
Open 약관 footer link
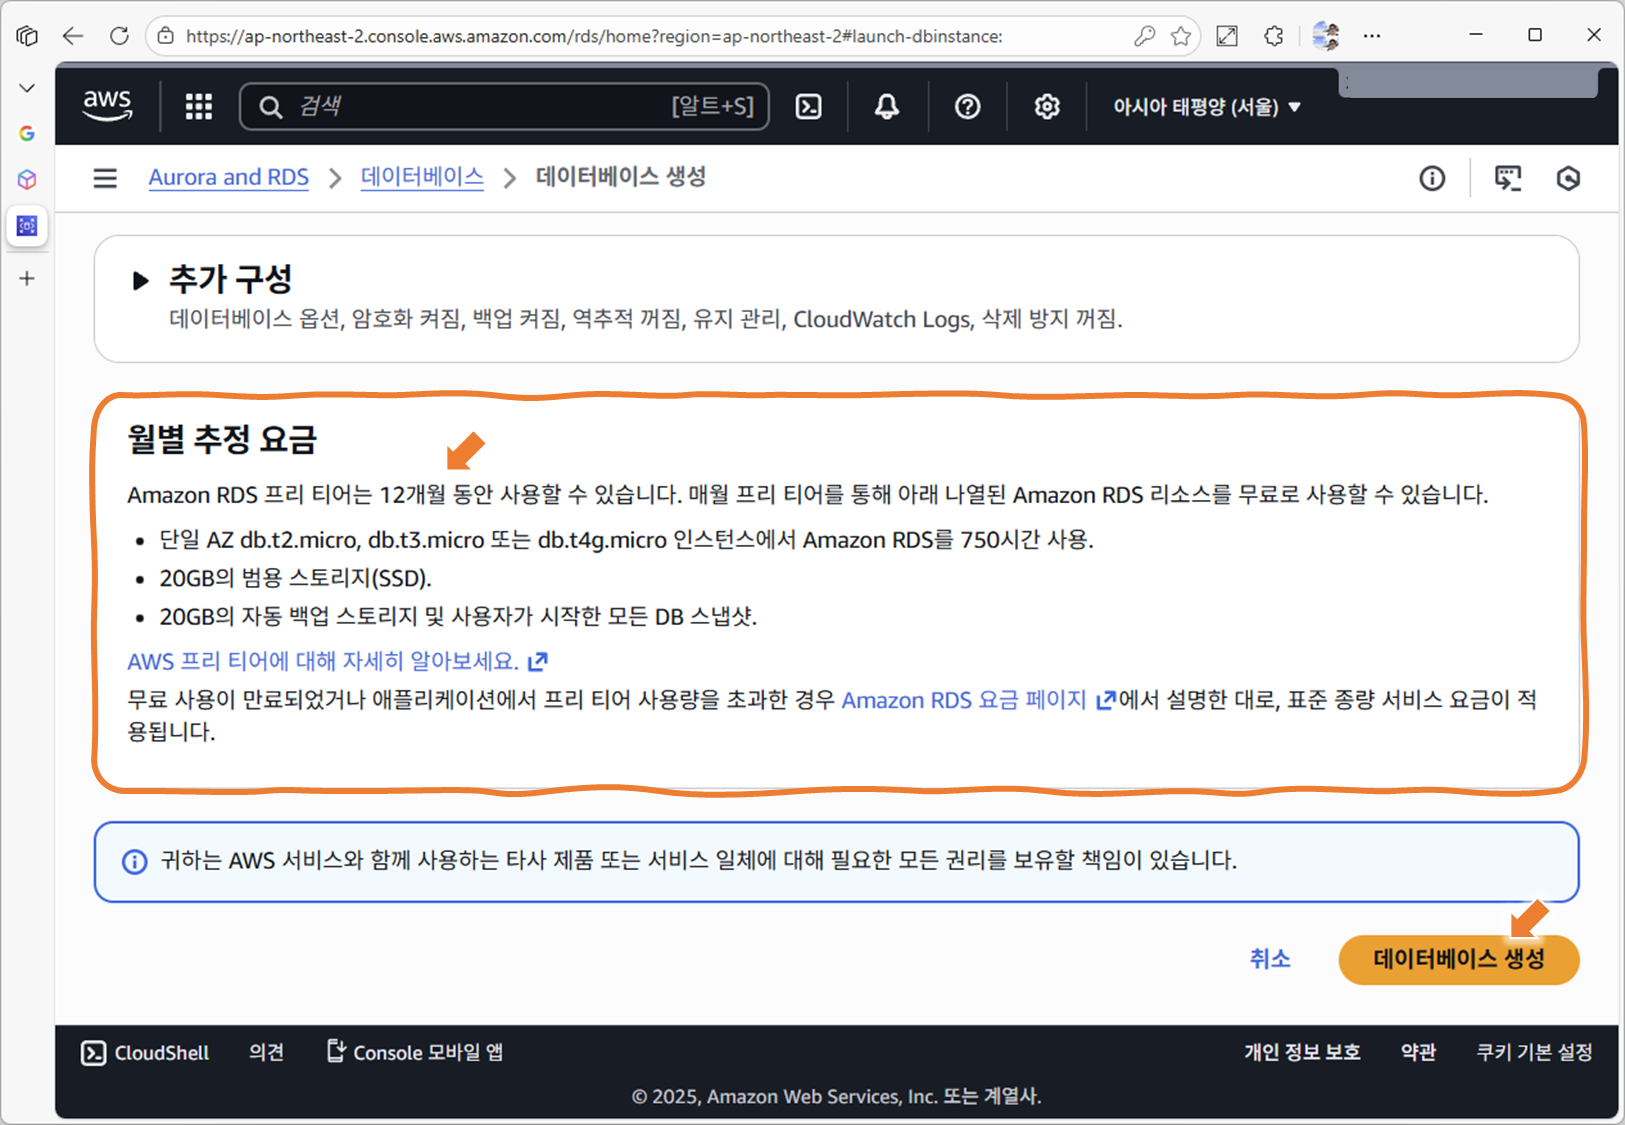[x=1418, y=1052]
